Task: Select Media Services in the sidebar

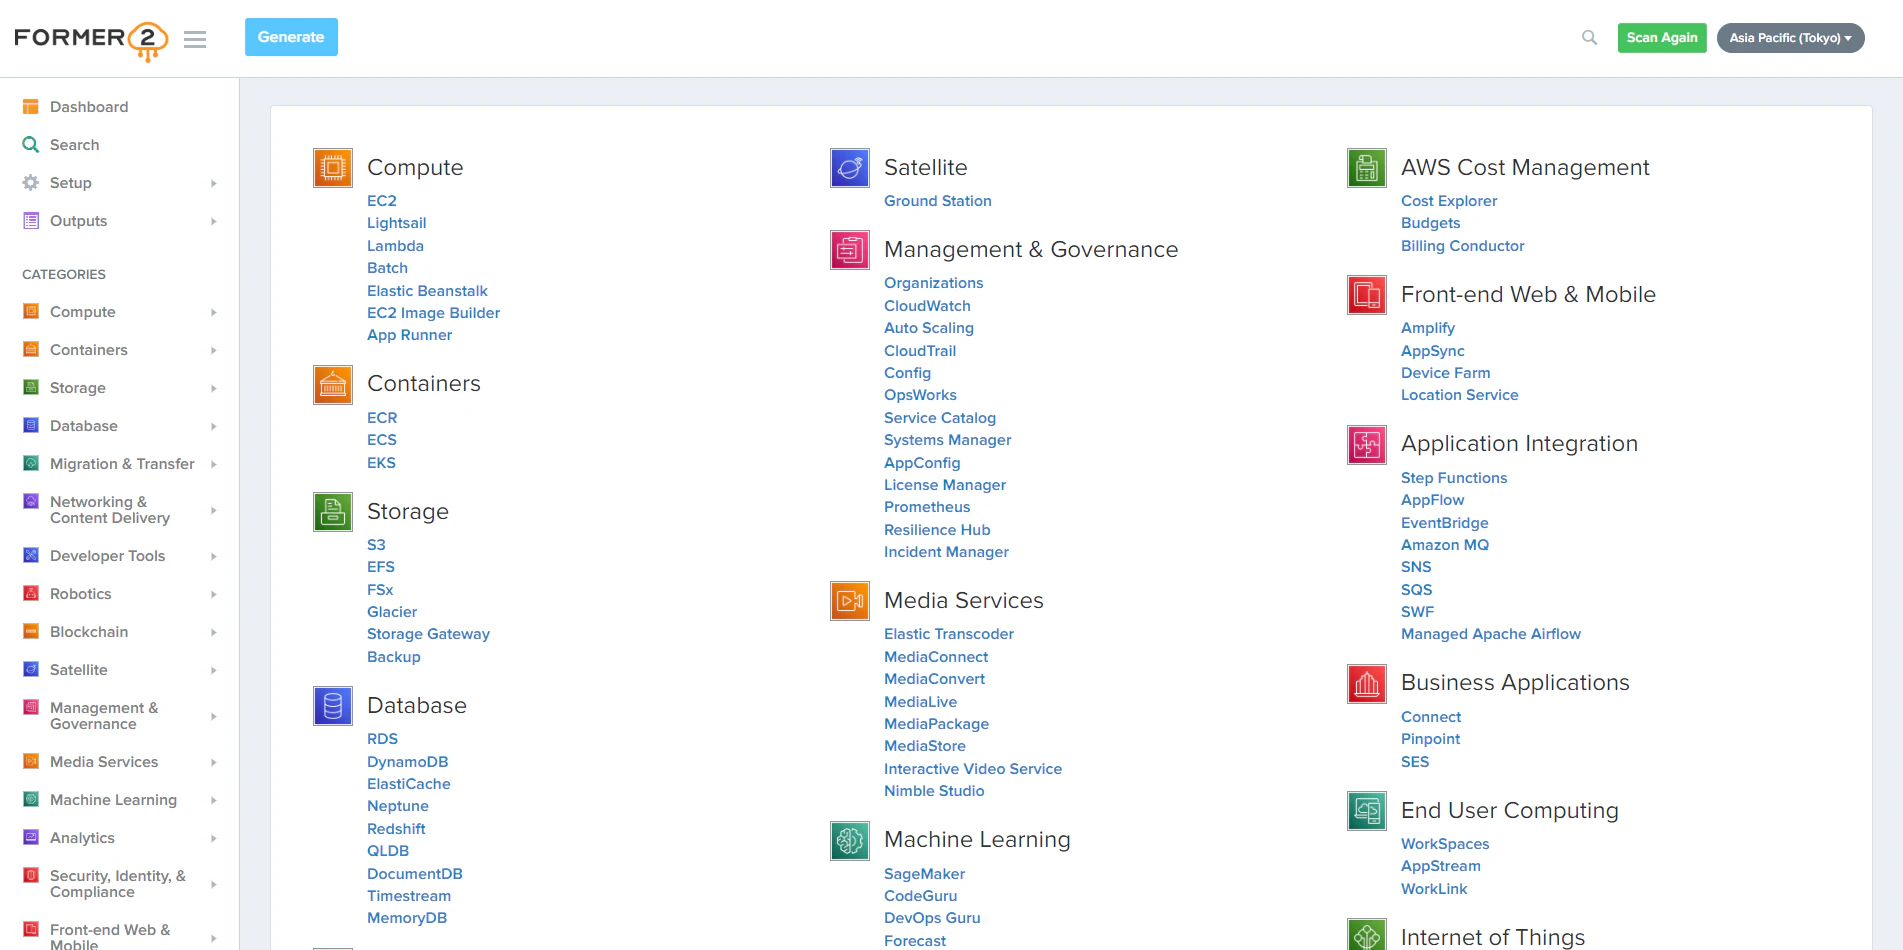Action: [x=104, y=762]
